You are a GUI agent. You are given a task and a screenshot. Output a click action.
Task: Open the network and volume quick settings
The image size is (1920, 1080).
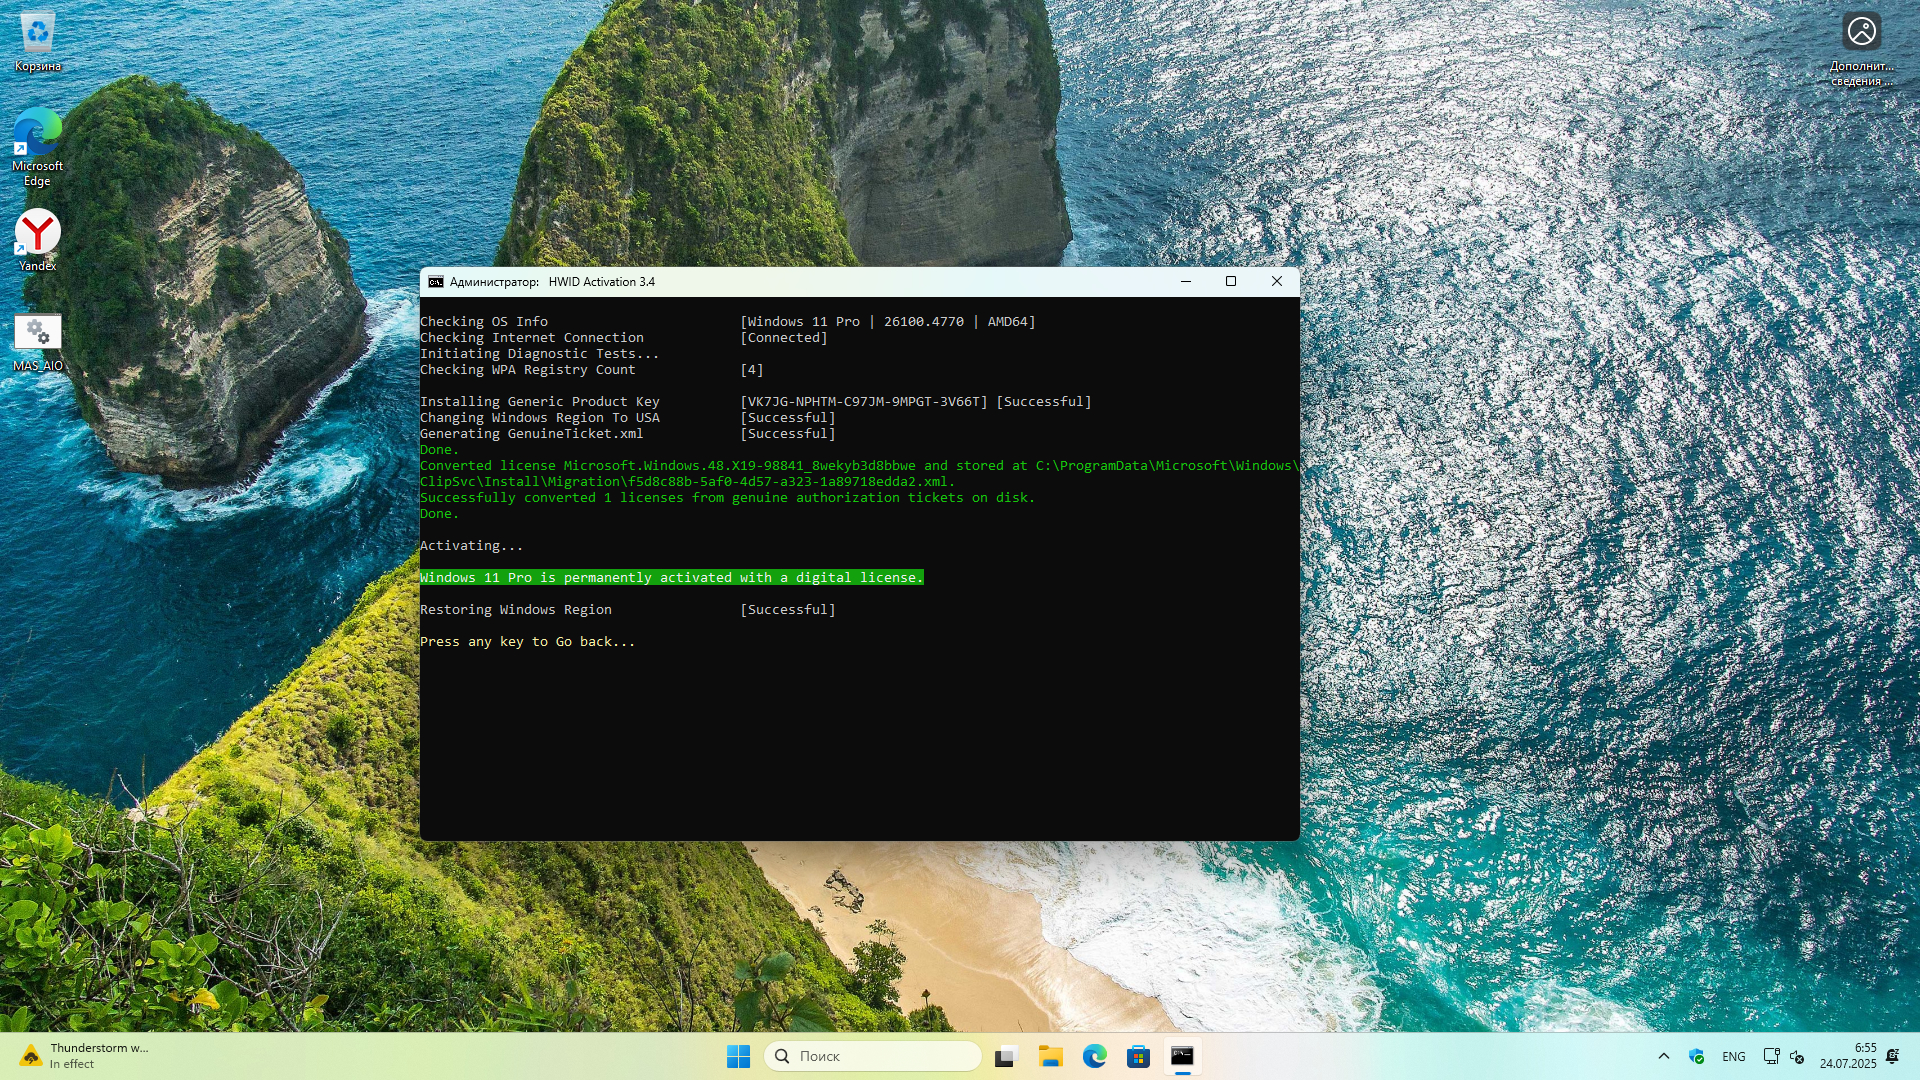pyautogui.click(x=1783, y=1056)
